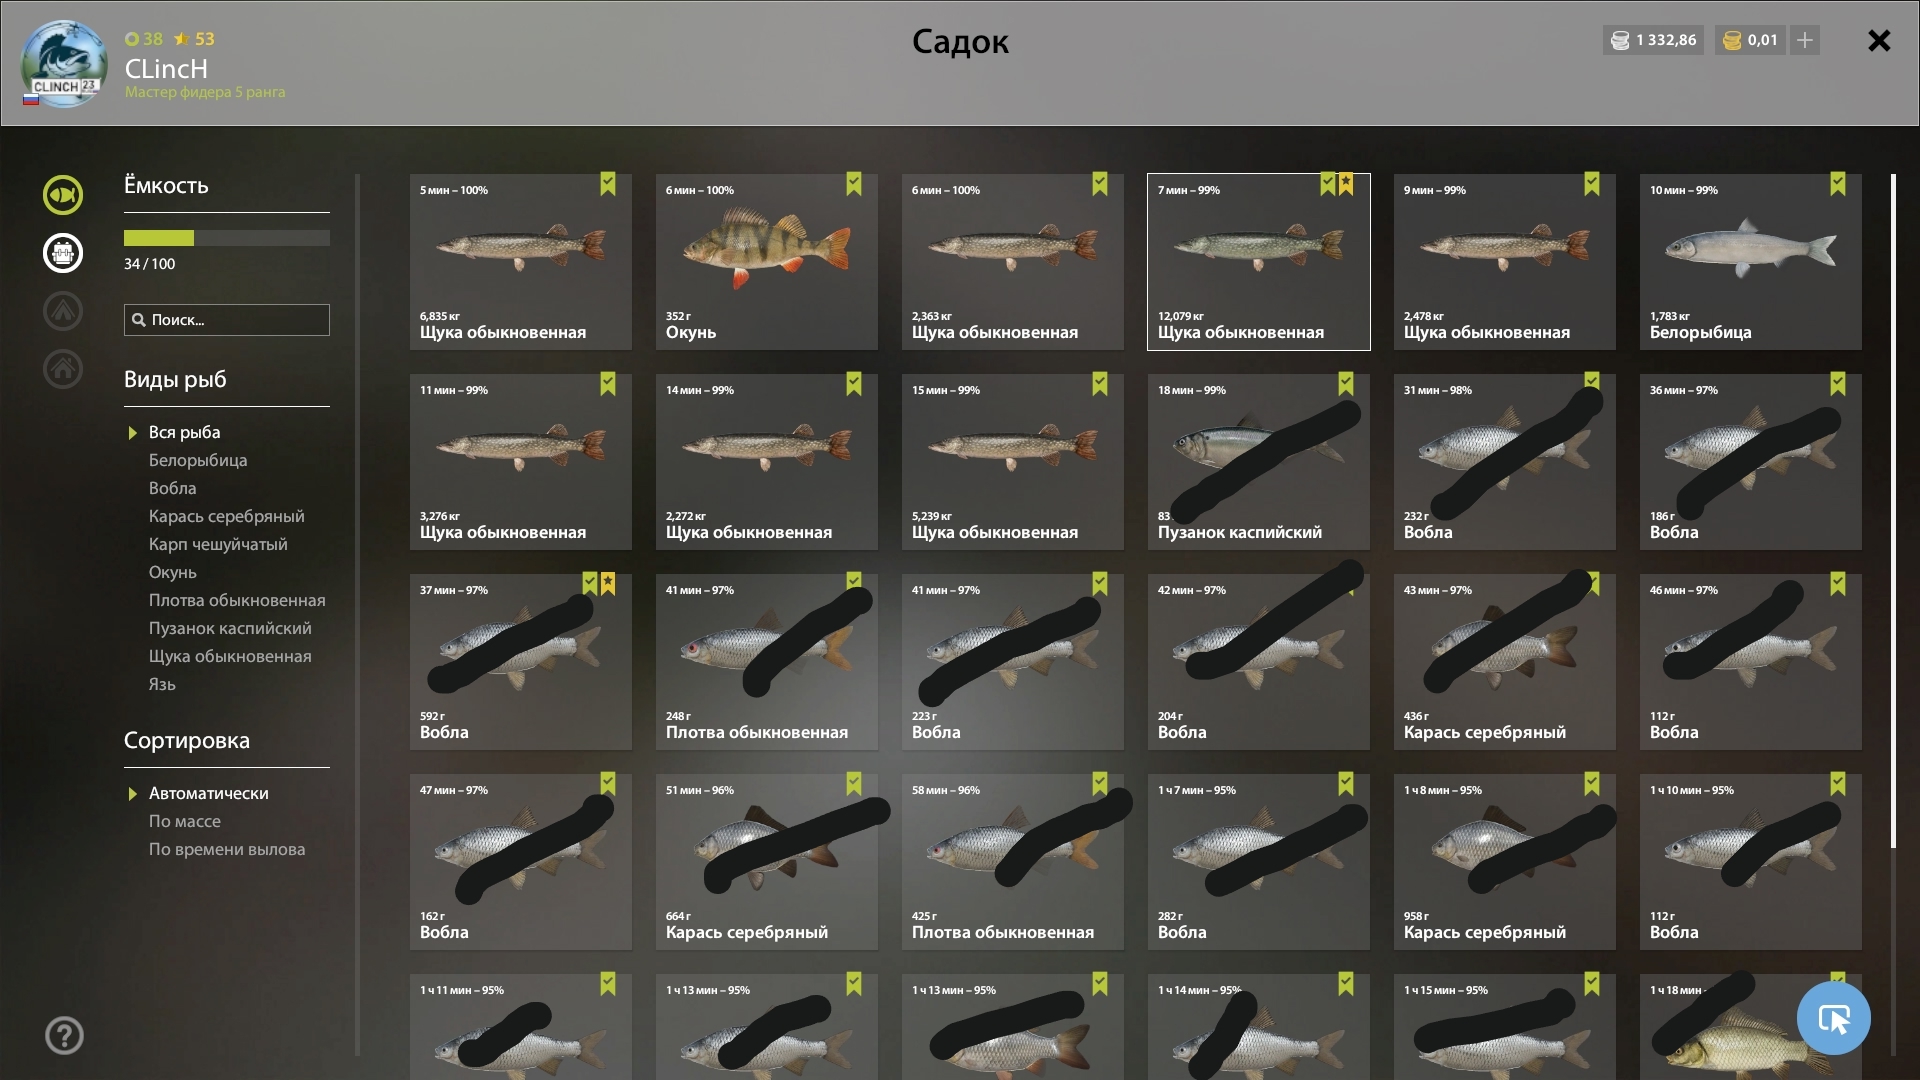Viewport: 1920px width, 1080px height.
Task: Toggle star mark on 12,079 kg pike
Action: pos(1346,184)
